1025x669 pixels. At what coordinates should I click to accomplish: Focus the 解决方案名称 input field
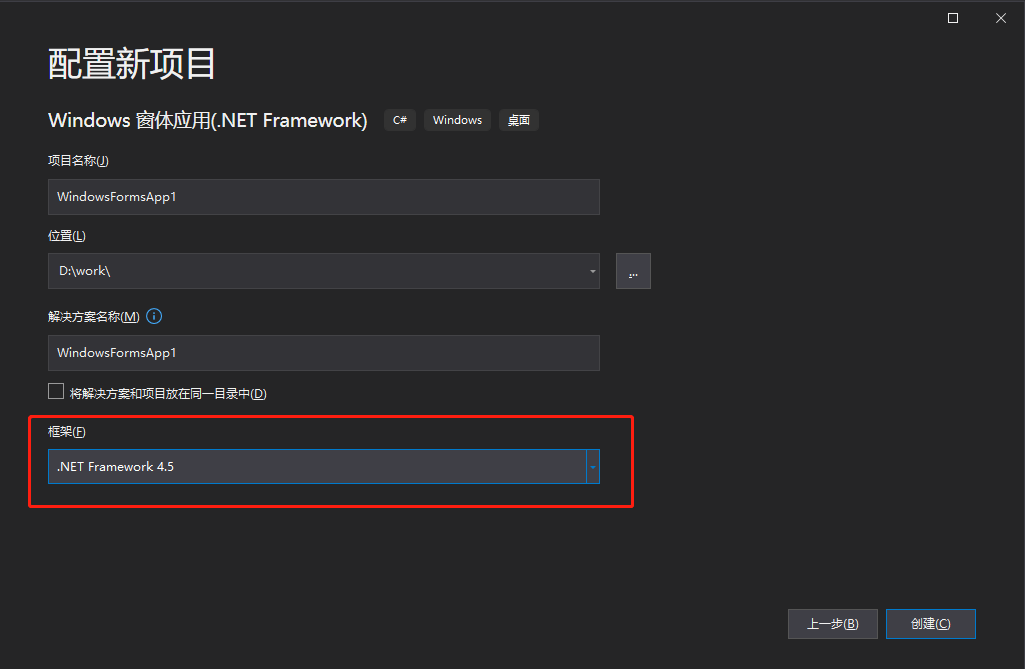pyautogui.click(x=324, y=353)
